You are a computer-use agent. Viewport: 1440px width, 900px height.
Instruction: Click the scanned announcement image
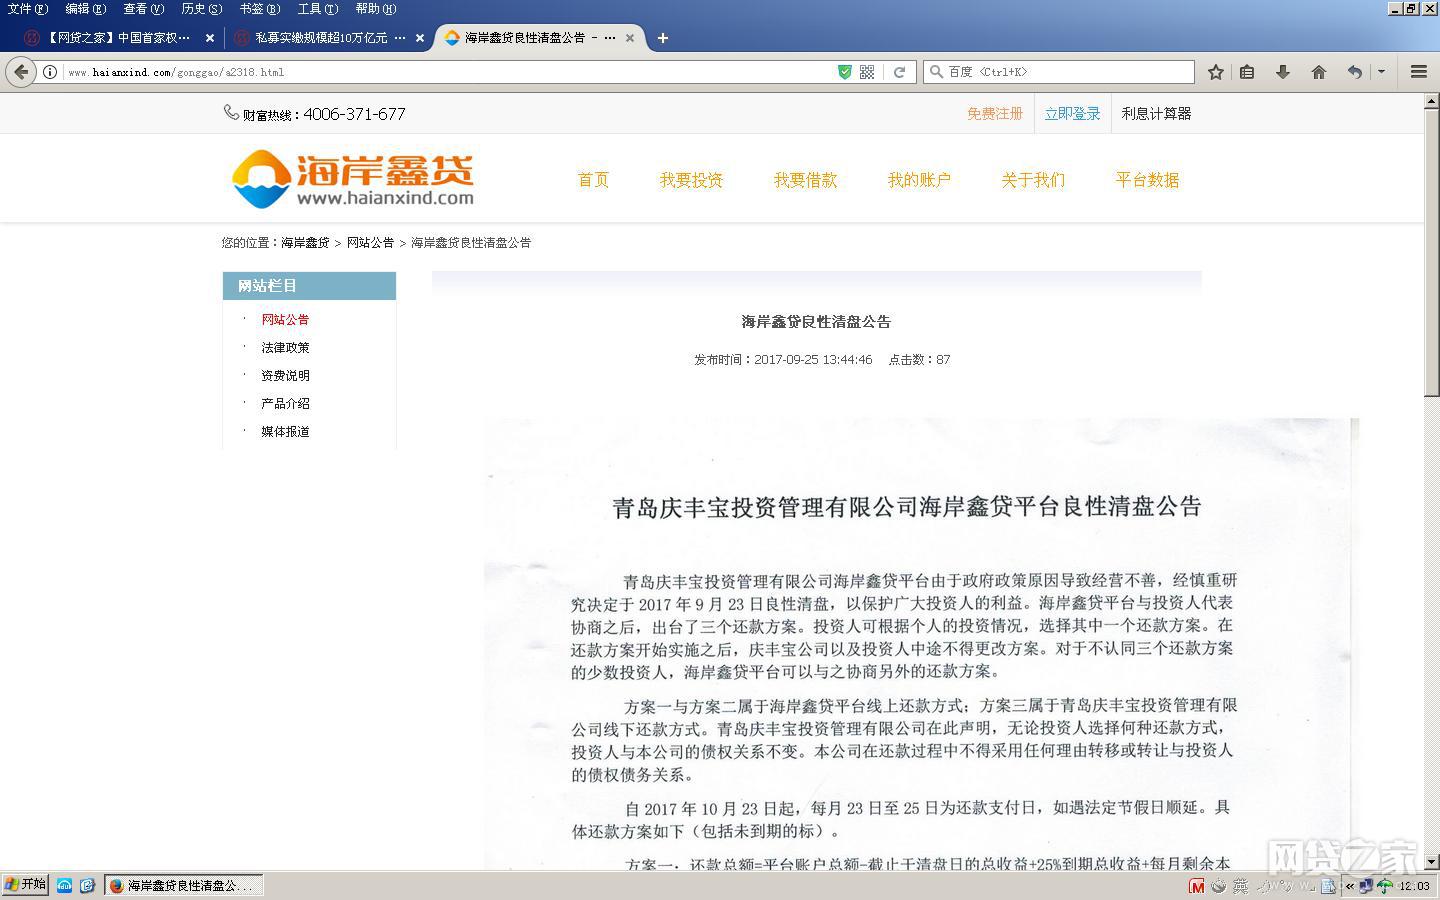pyautogui.click(x=921, y=643)
